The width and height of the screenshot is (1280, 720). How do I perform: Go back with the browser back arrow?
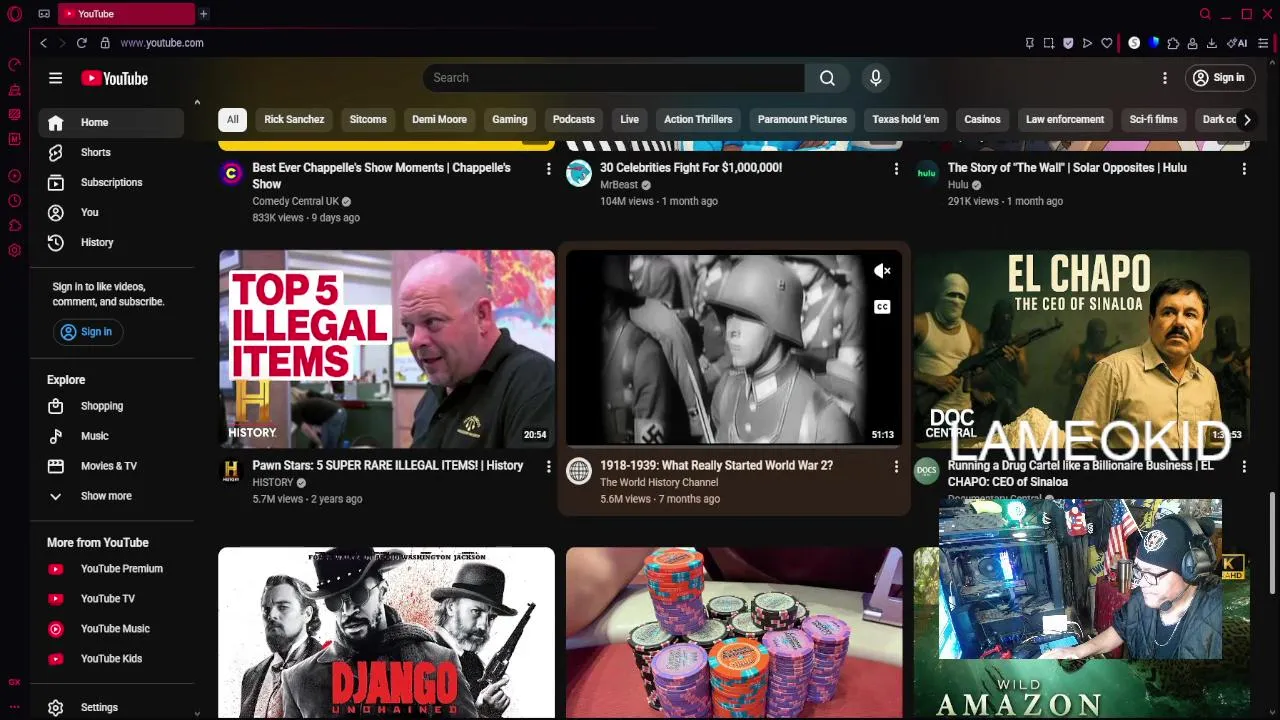tap(43, 43)
